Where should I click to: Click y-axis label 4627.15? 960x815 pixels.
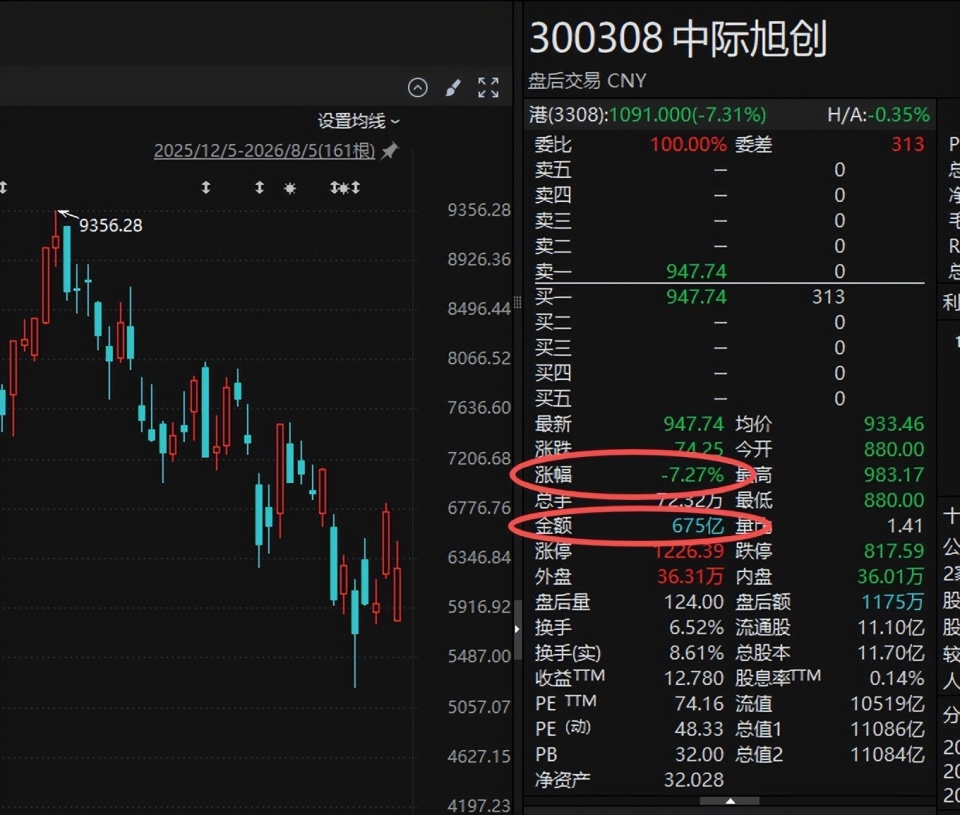click(479, 756)
